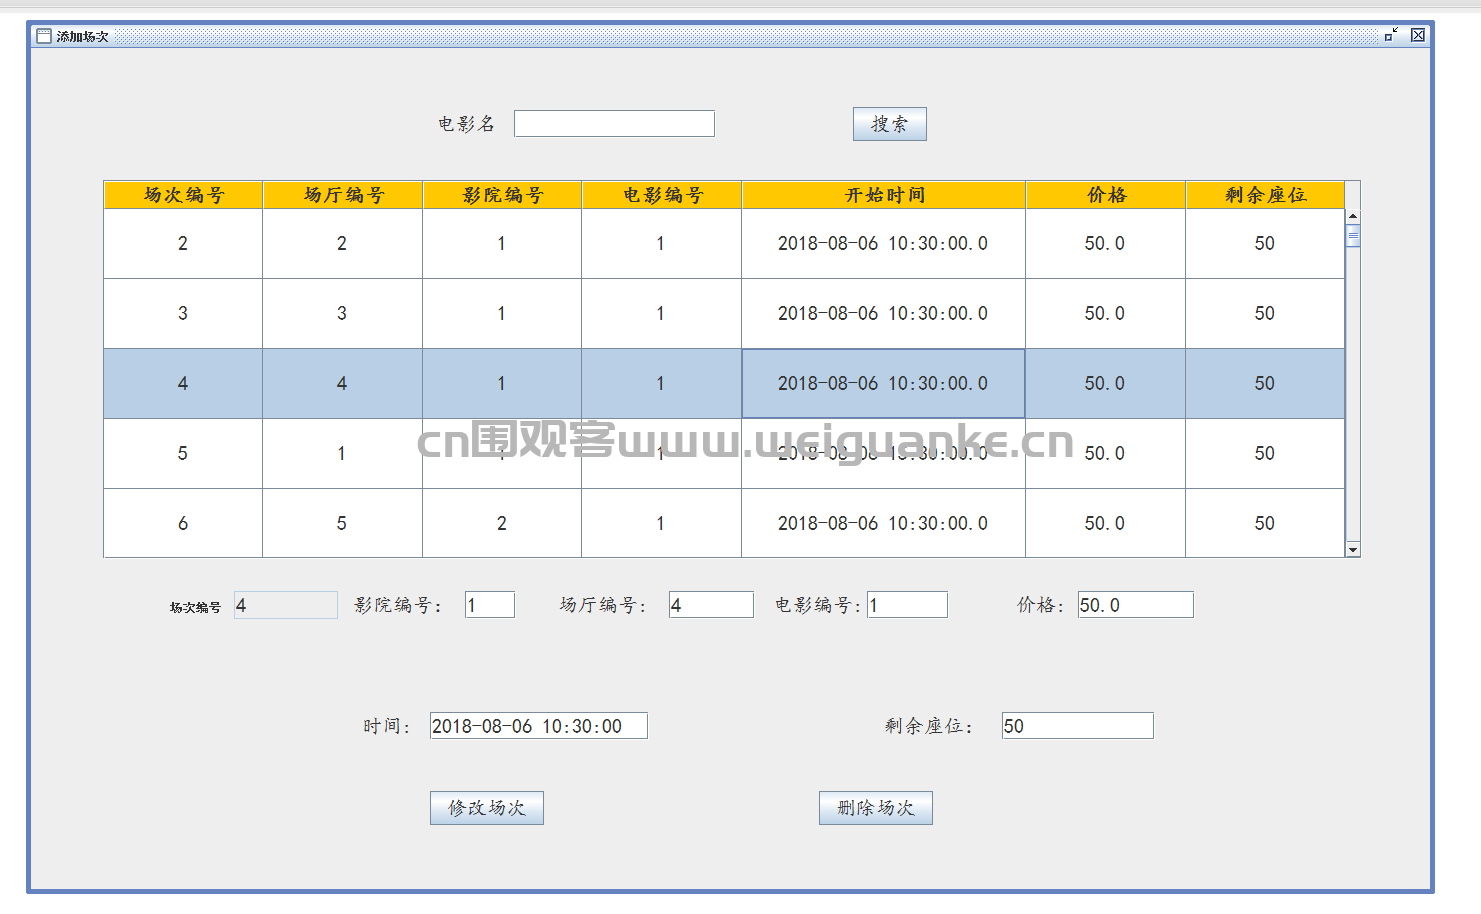This screenshot has height=914, width=1481.
Task: Click table scrollbar down arrow
Action: [x=1352, y=549]
